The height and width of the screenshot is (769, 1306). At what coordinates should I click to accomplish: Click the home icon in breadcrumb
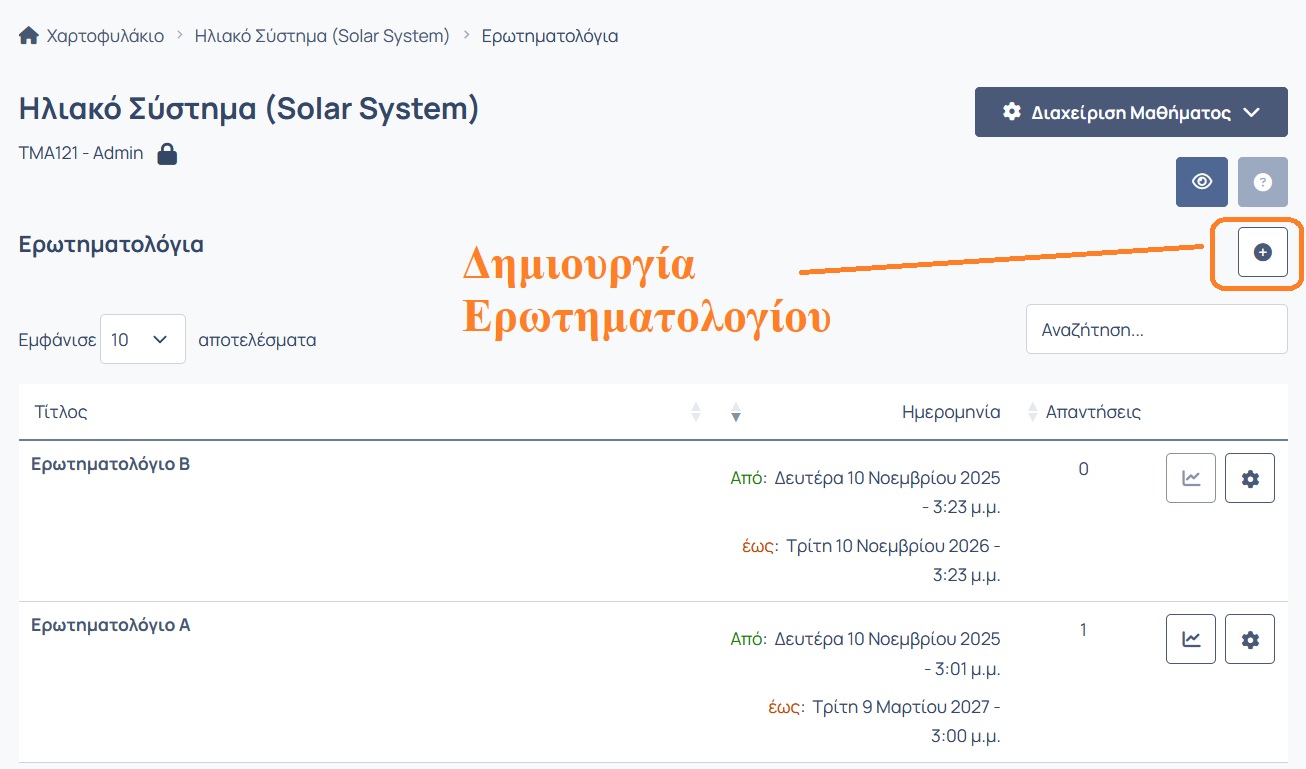click(29, 36)
